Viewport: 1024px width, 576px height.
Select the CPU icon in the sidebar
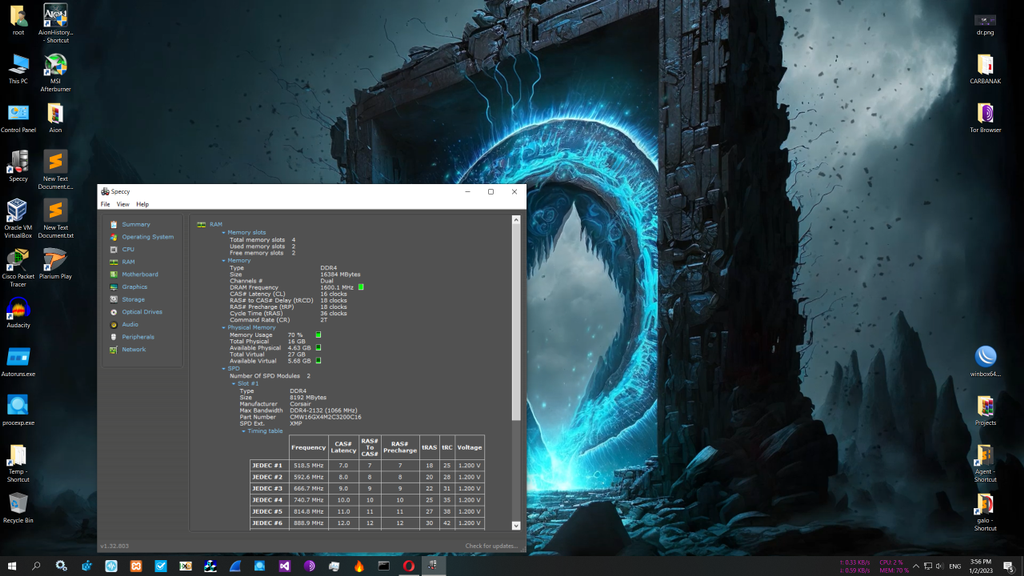(x=114, y=250)
